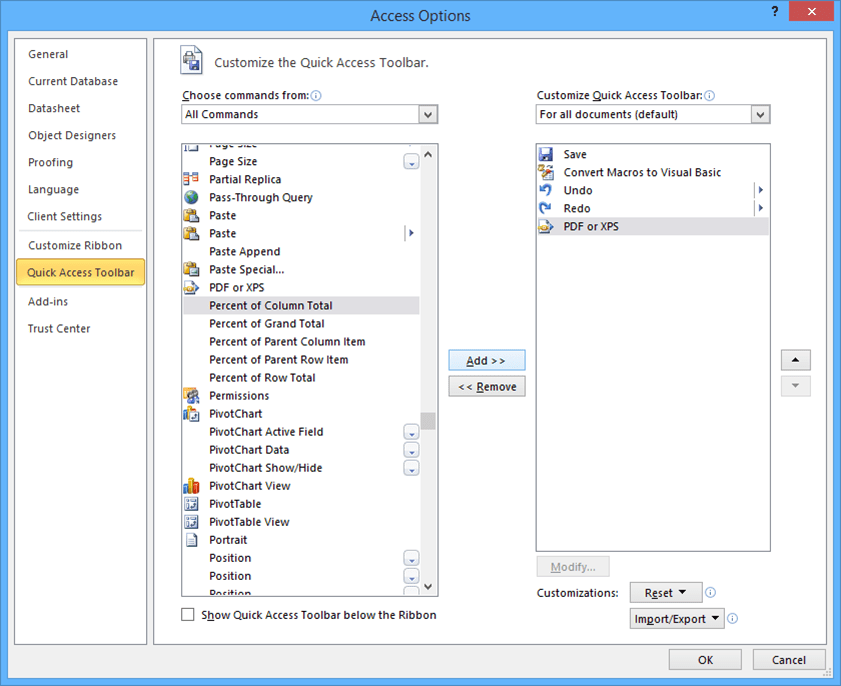Open the Trust Center section
The width and height of the screenshot is (841, 686).
pyautogui.click(x=61, y=328)
